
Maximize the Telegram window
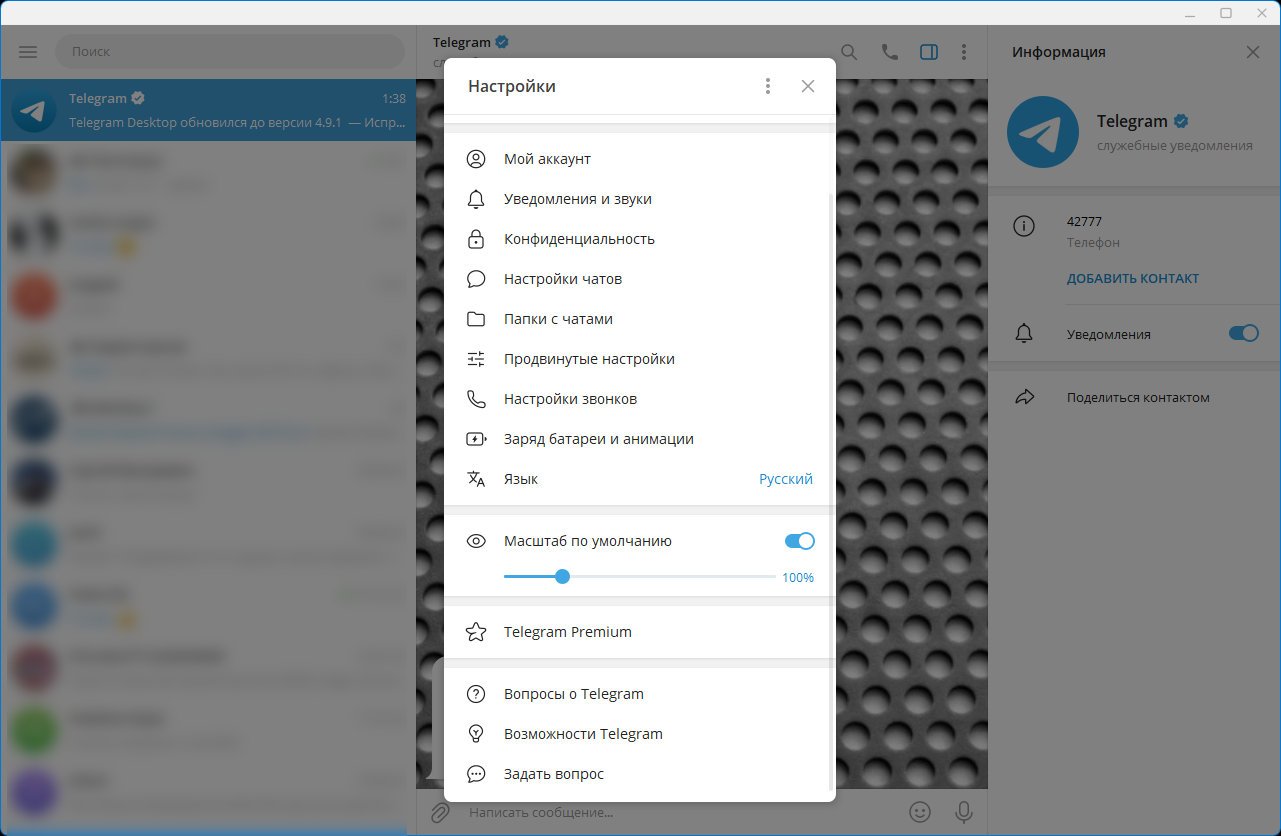1225,13
